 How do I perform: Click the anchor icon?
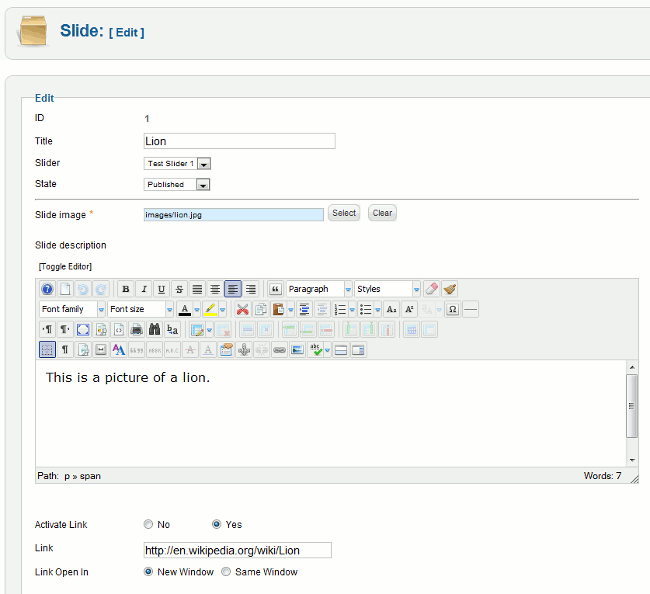tap(244, 350)
